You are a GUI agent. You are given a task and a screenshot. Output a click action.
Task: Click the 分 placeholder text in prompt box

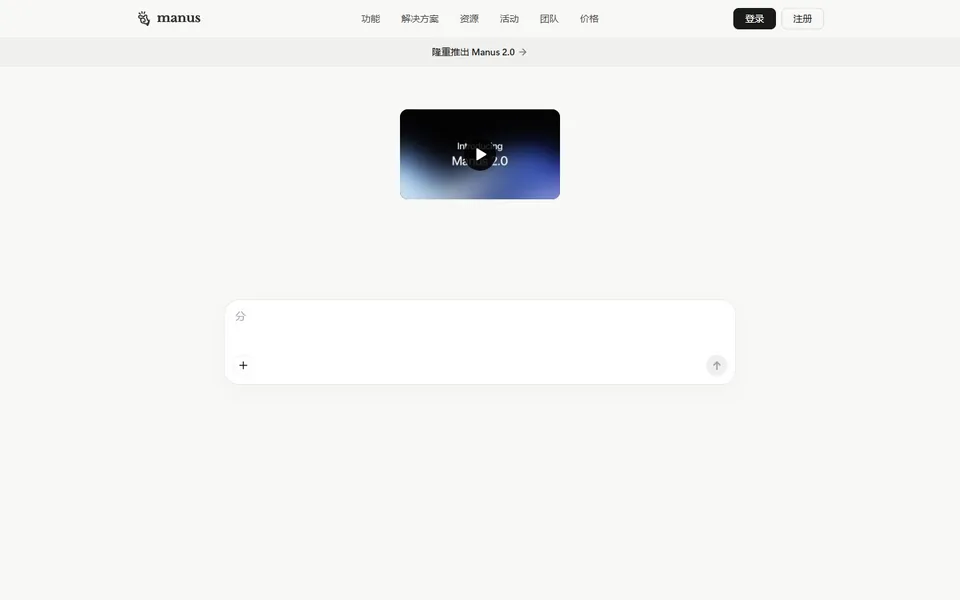241,317
